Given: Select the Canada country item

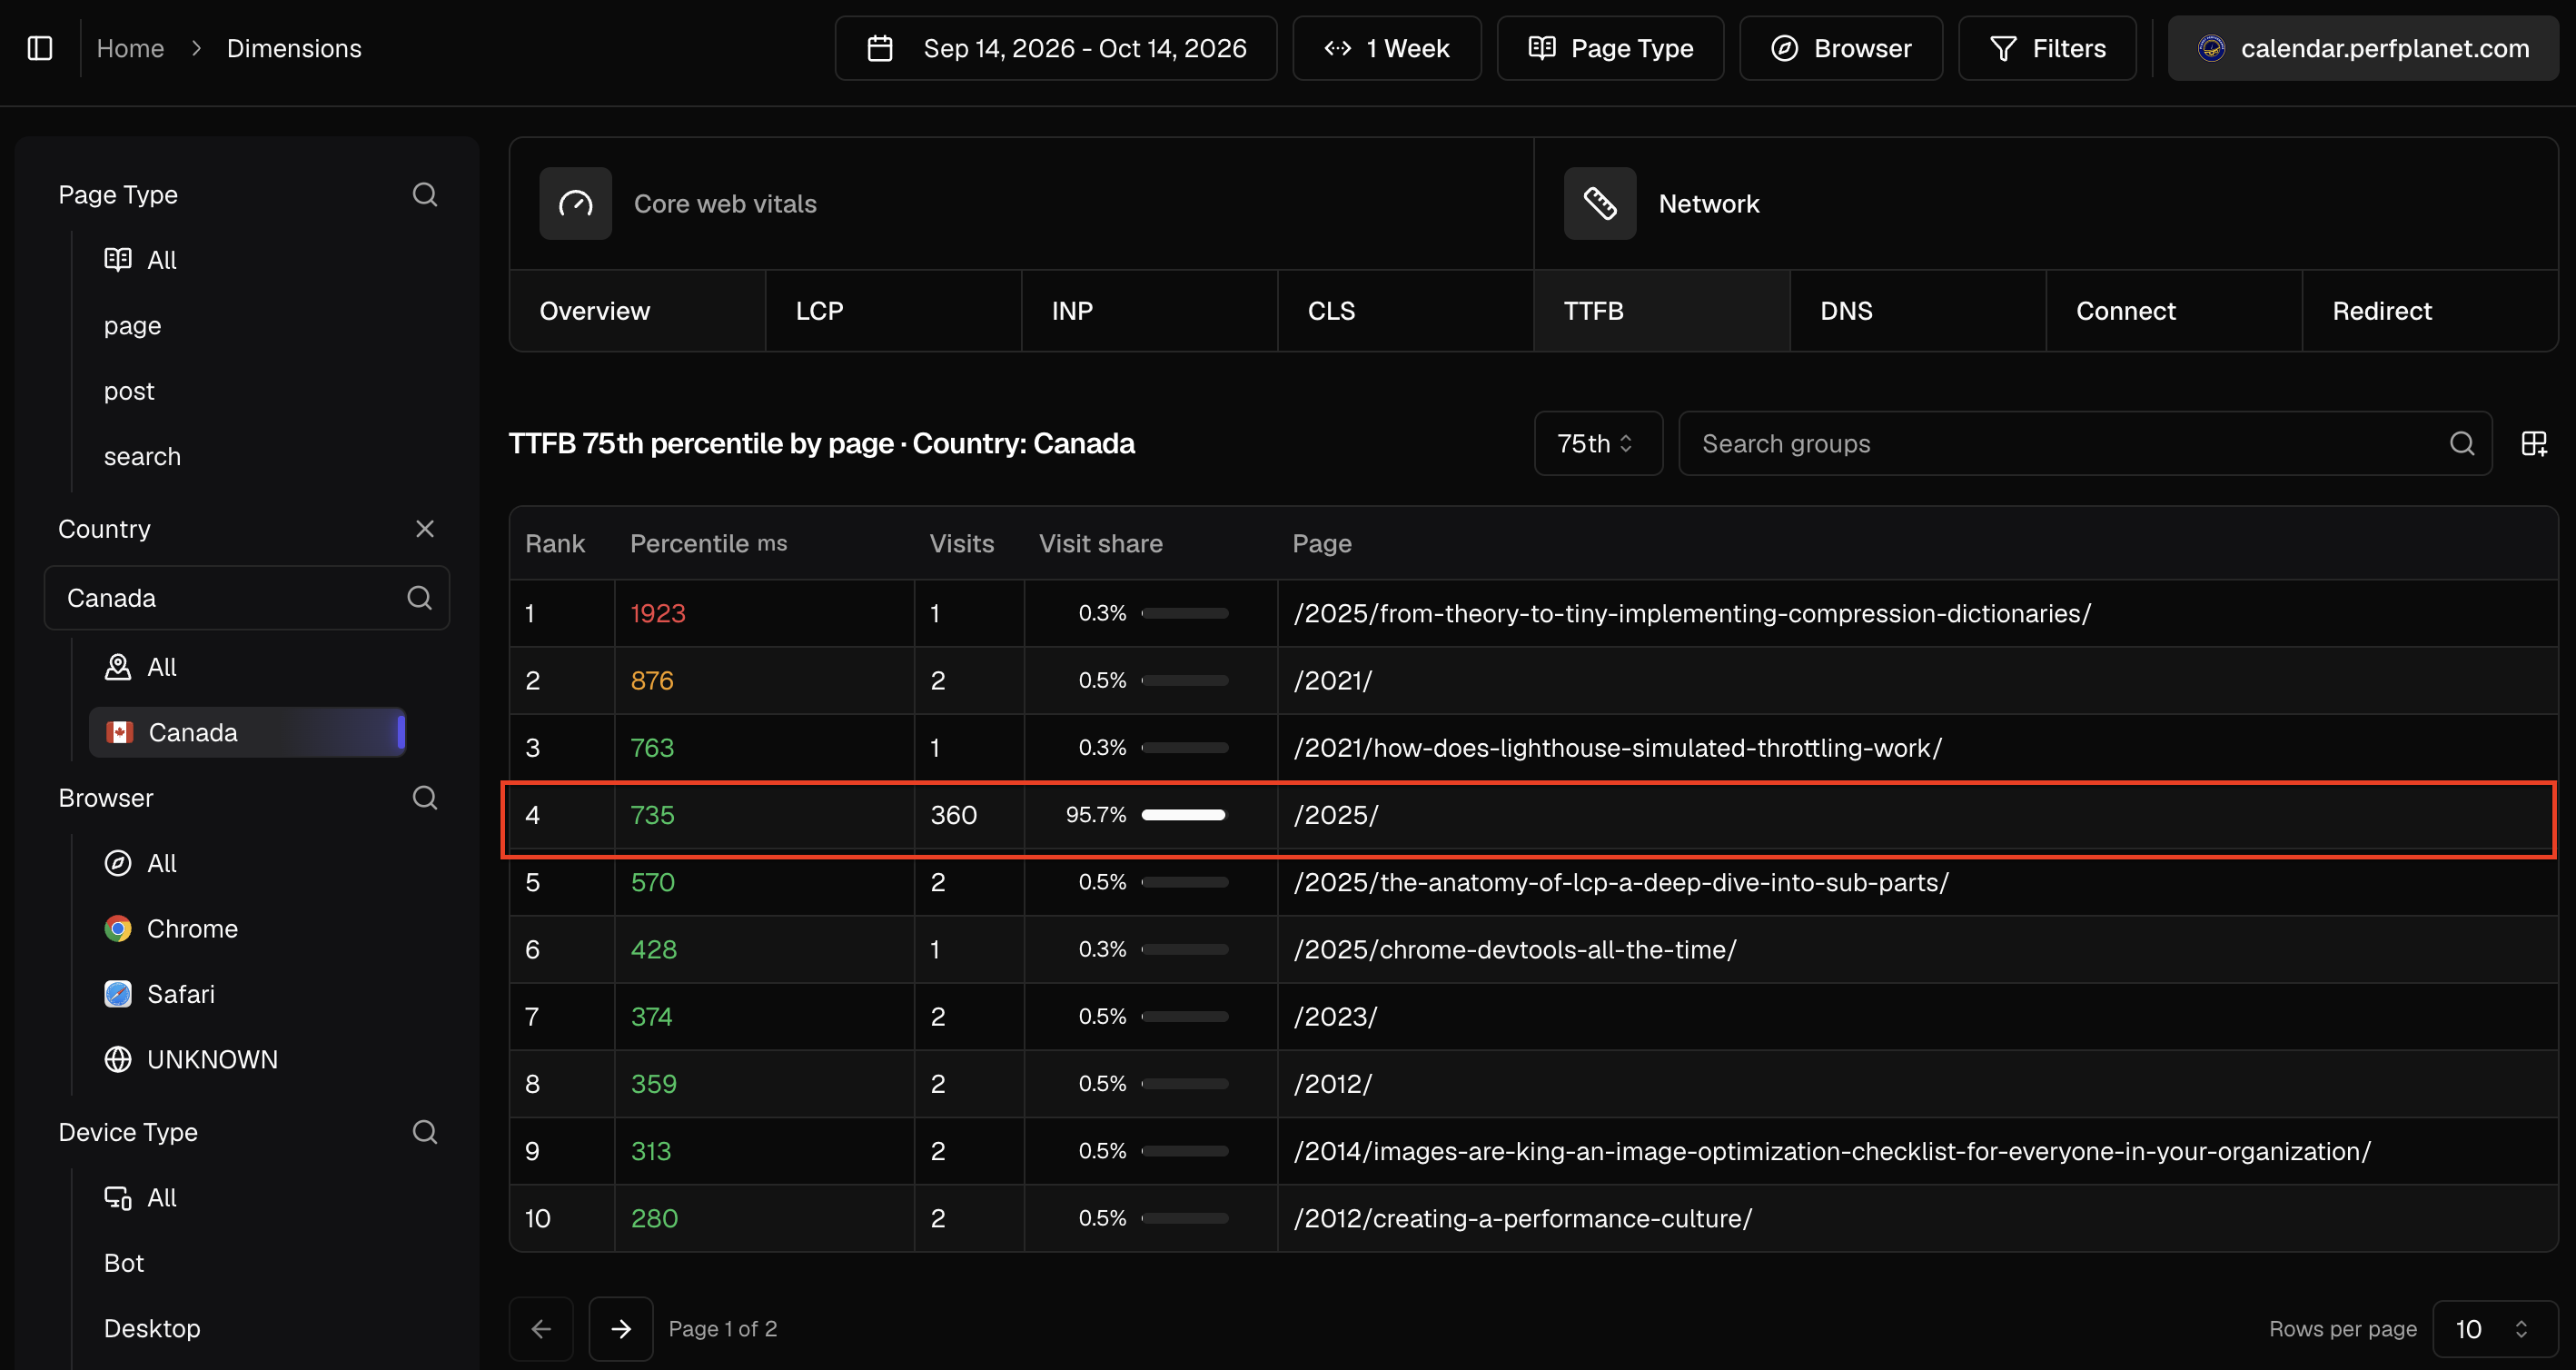Looking at the screenshot, I should pyautogui.click(x=247, y=732).
